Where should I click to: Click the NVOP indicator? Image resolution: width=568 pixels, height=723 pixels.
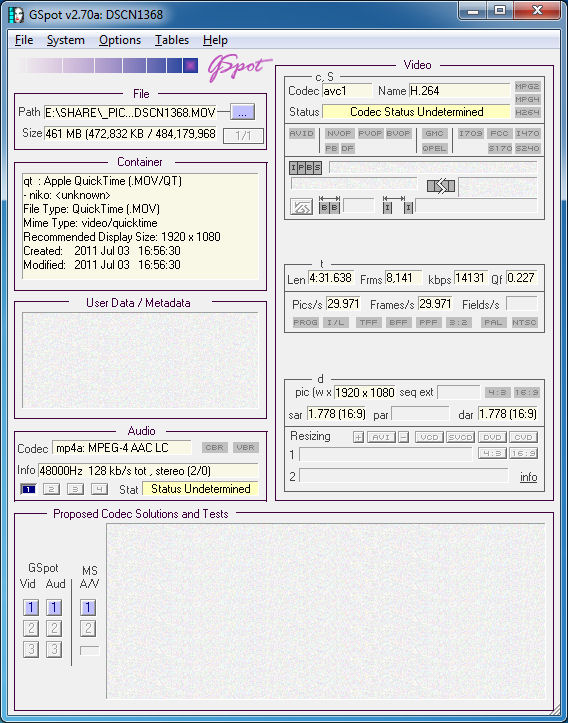coord(339,133)
